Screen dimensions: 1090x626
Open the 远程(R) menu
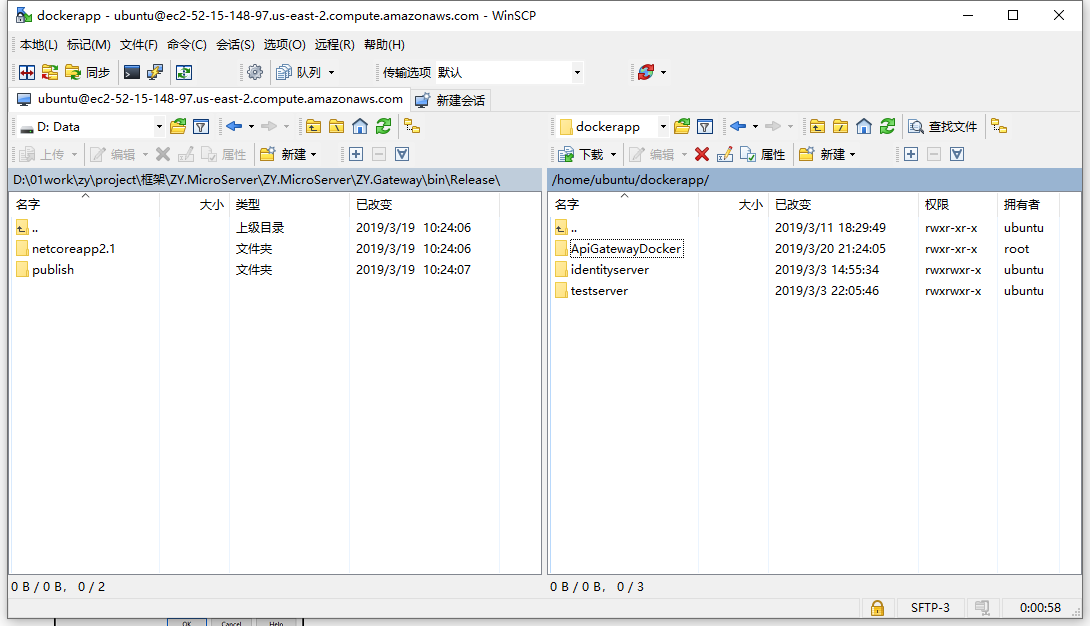click(334, 44)
